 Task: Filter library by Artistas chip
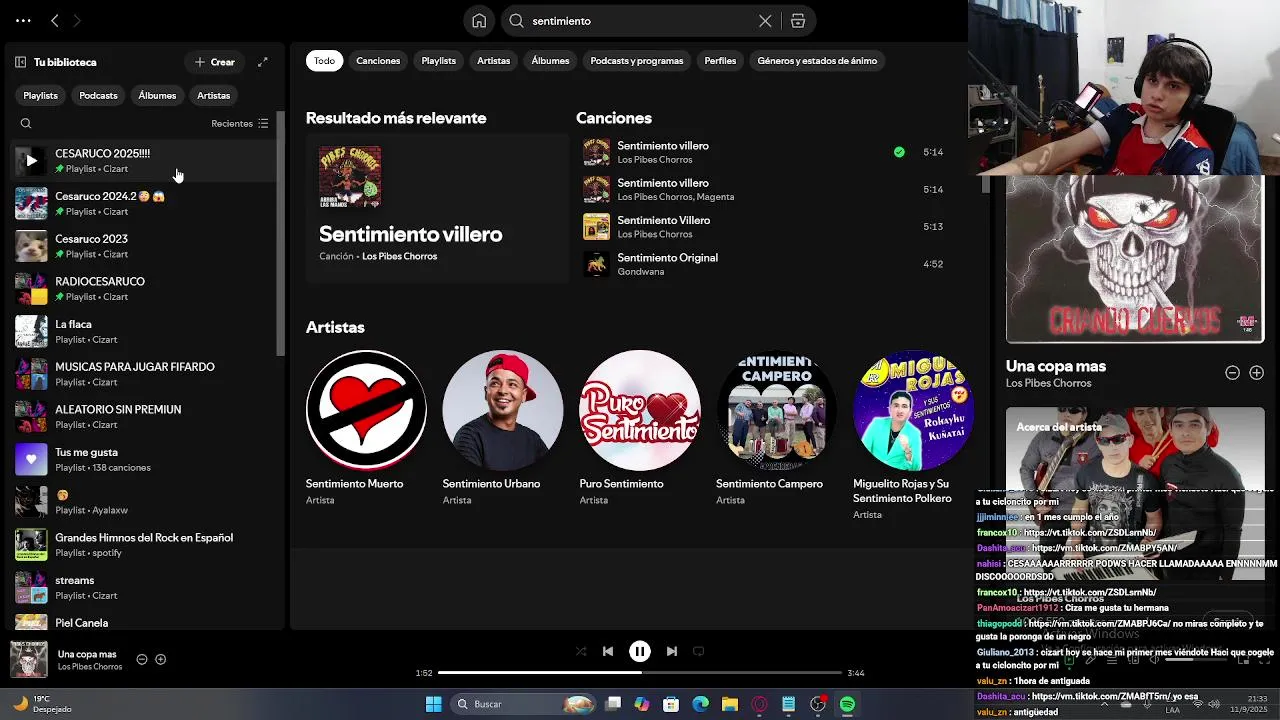tap(213, 96)
